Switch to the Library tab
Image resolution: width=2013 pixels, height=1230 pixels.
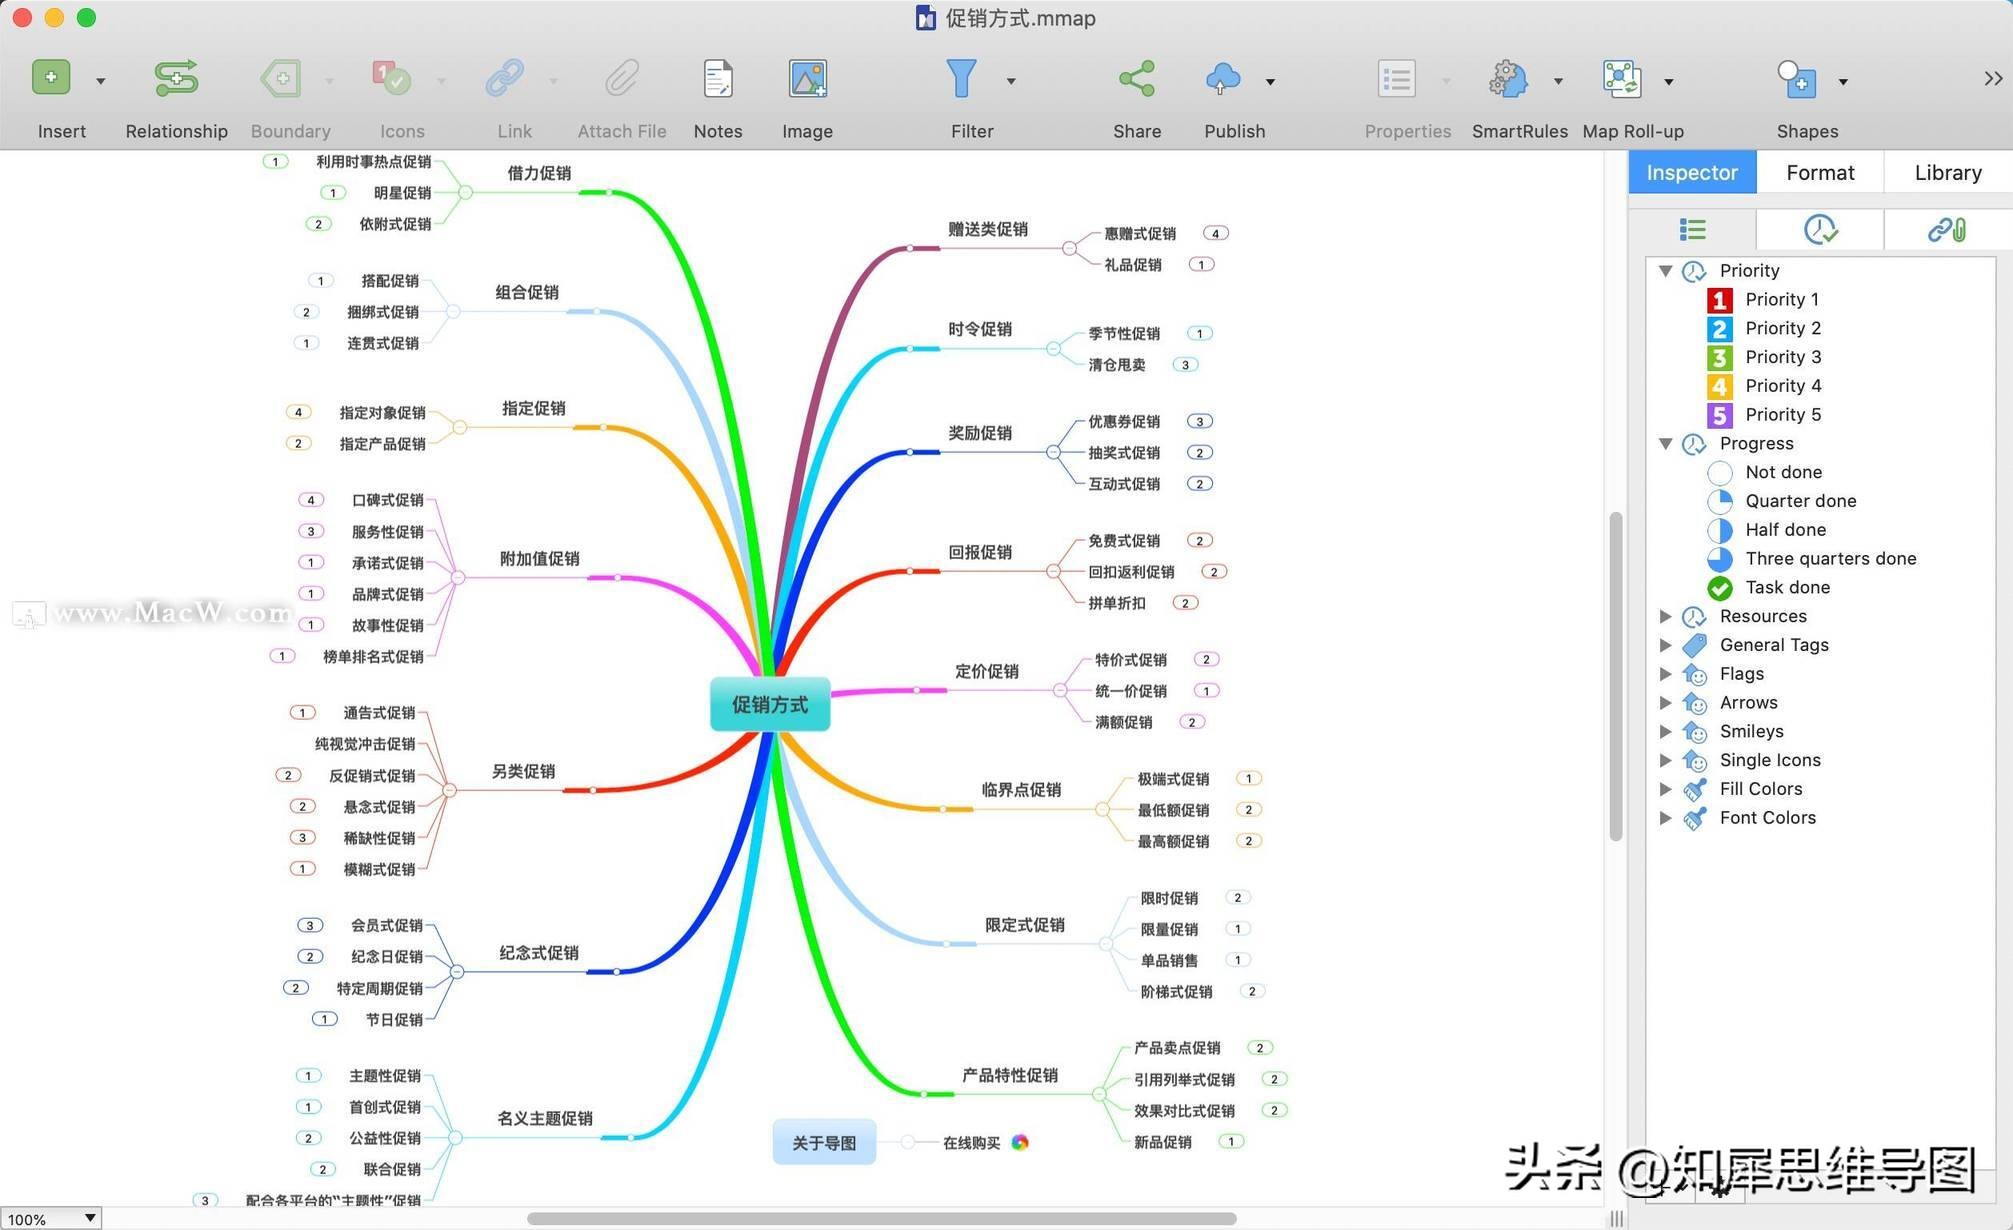point(1946,172)
